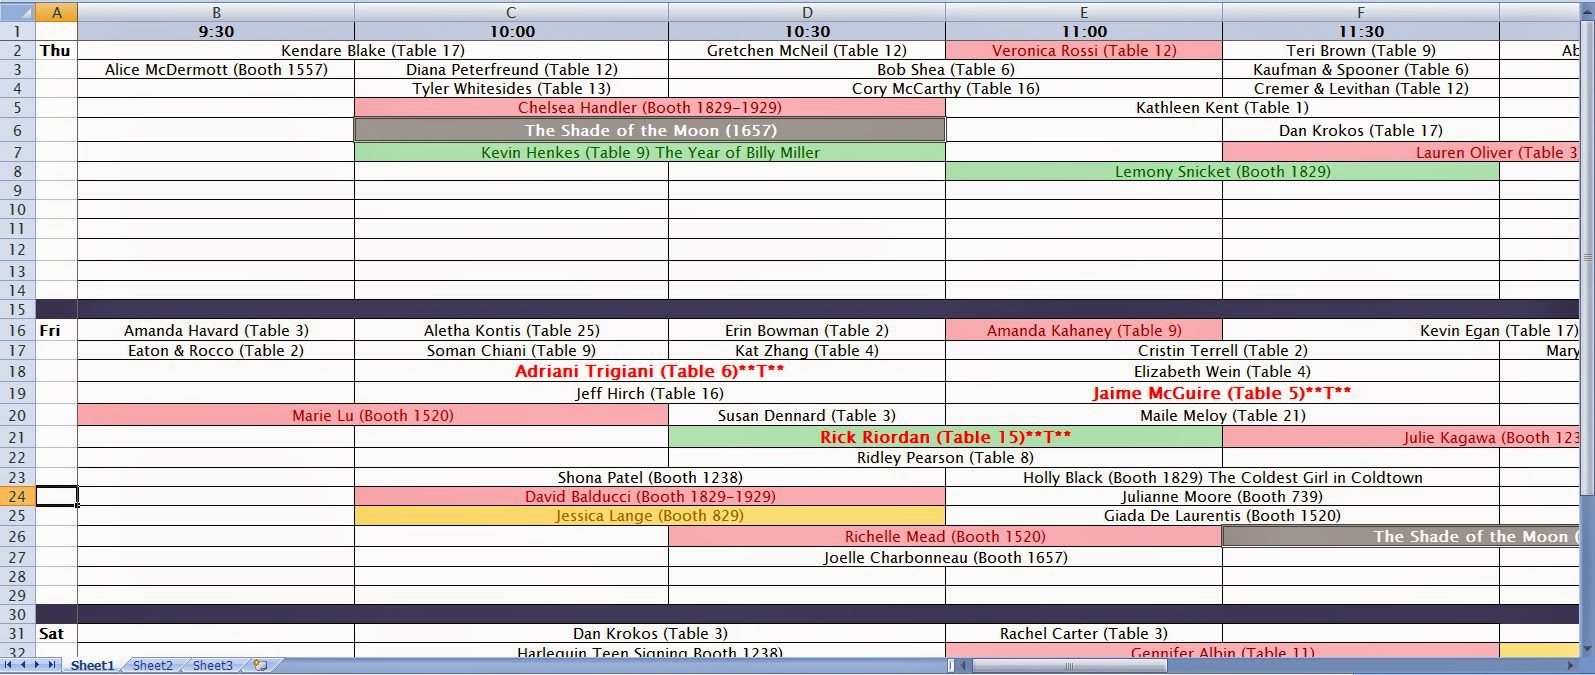Select Jessica Lange (Booth 829) cell
This screenshot has height=675, width=1595.
click(x=650, y=516)
